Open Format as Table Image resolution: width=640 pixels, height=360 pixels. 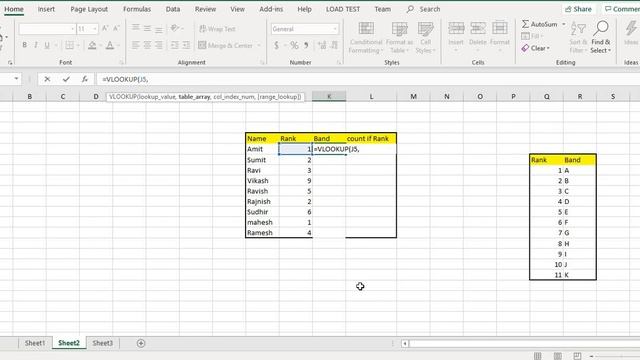[x=399, y=38]
